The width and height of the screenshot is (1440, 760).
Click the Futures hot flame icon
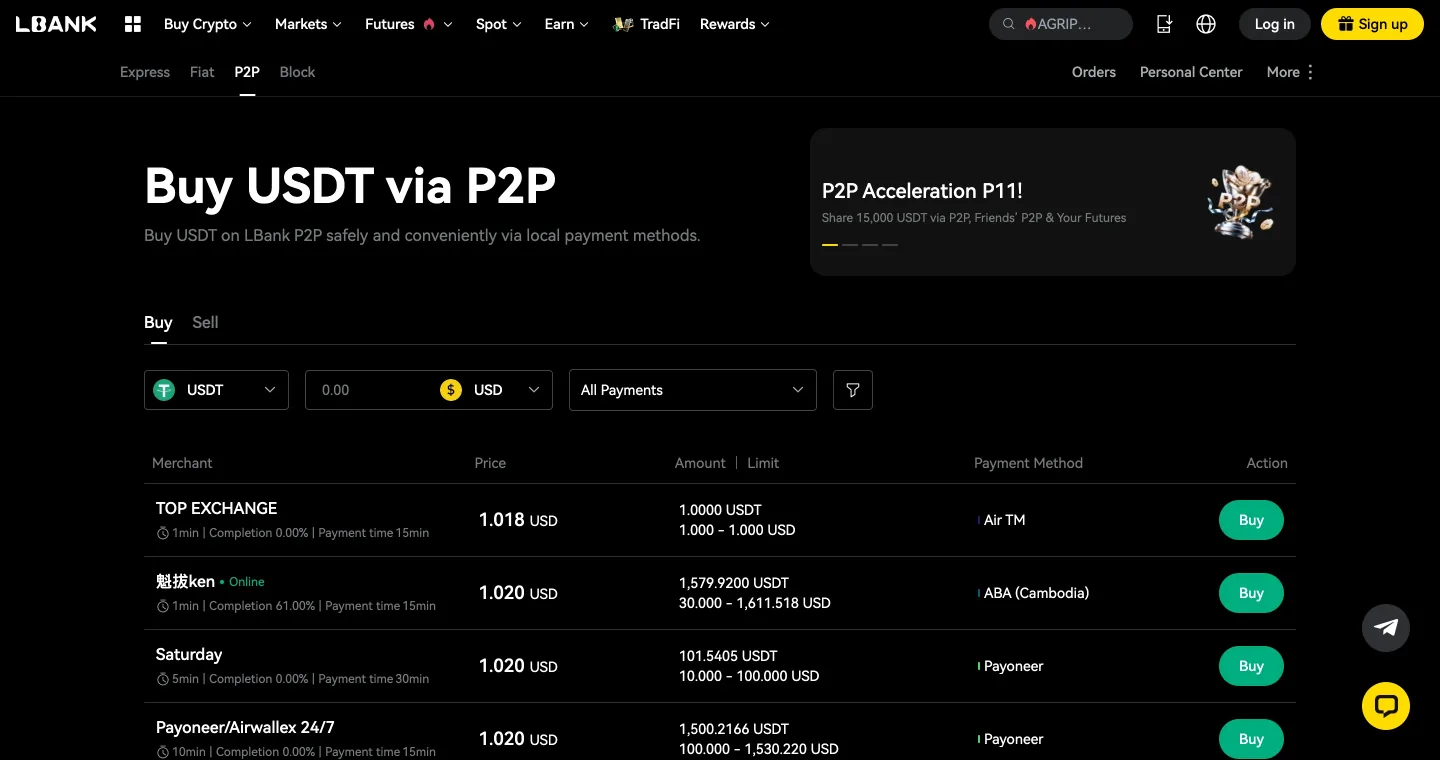coord(429,24)
